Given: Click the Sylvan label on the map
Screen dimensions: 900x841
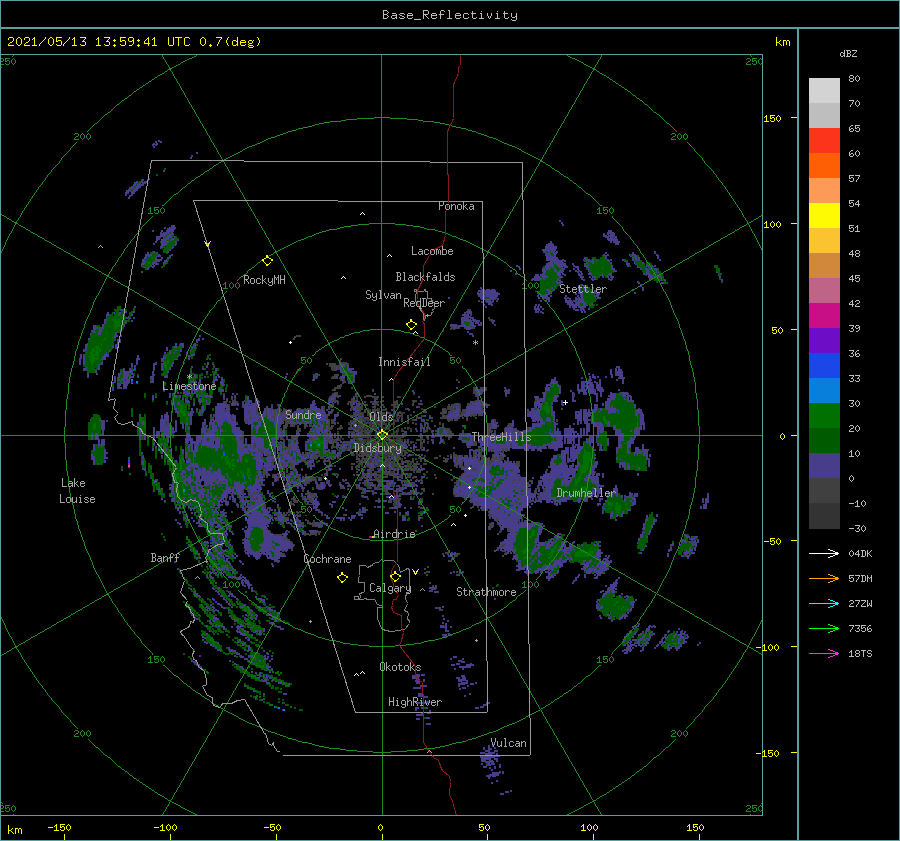Looking at the screenshot, I should 383,295.
